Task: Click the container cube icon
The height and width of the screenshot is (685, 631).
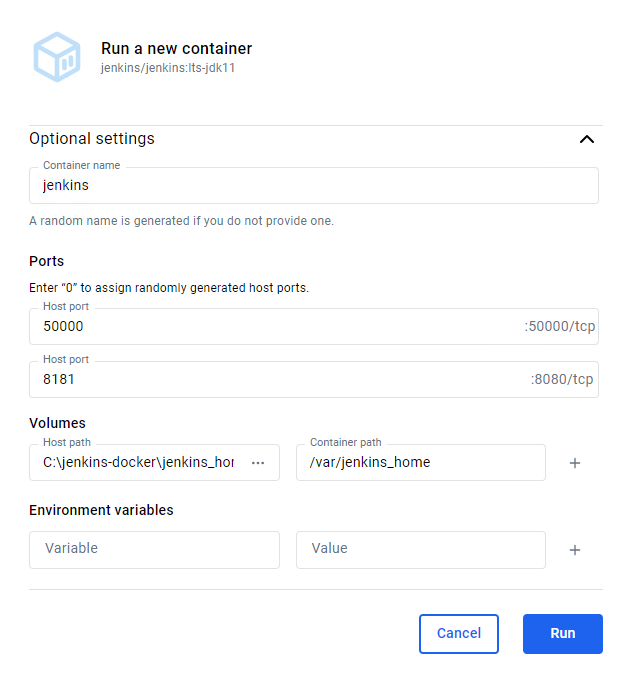Action: point(57,57)
